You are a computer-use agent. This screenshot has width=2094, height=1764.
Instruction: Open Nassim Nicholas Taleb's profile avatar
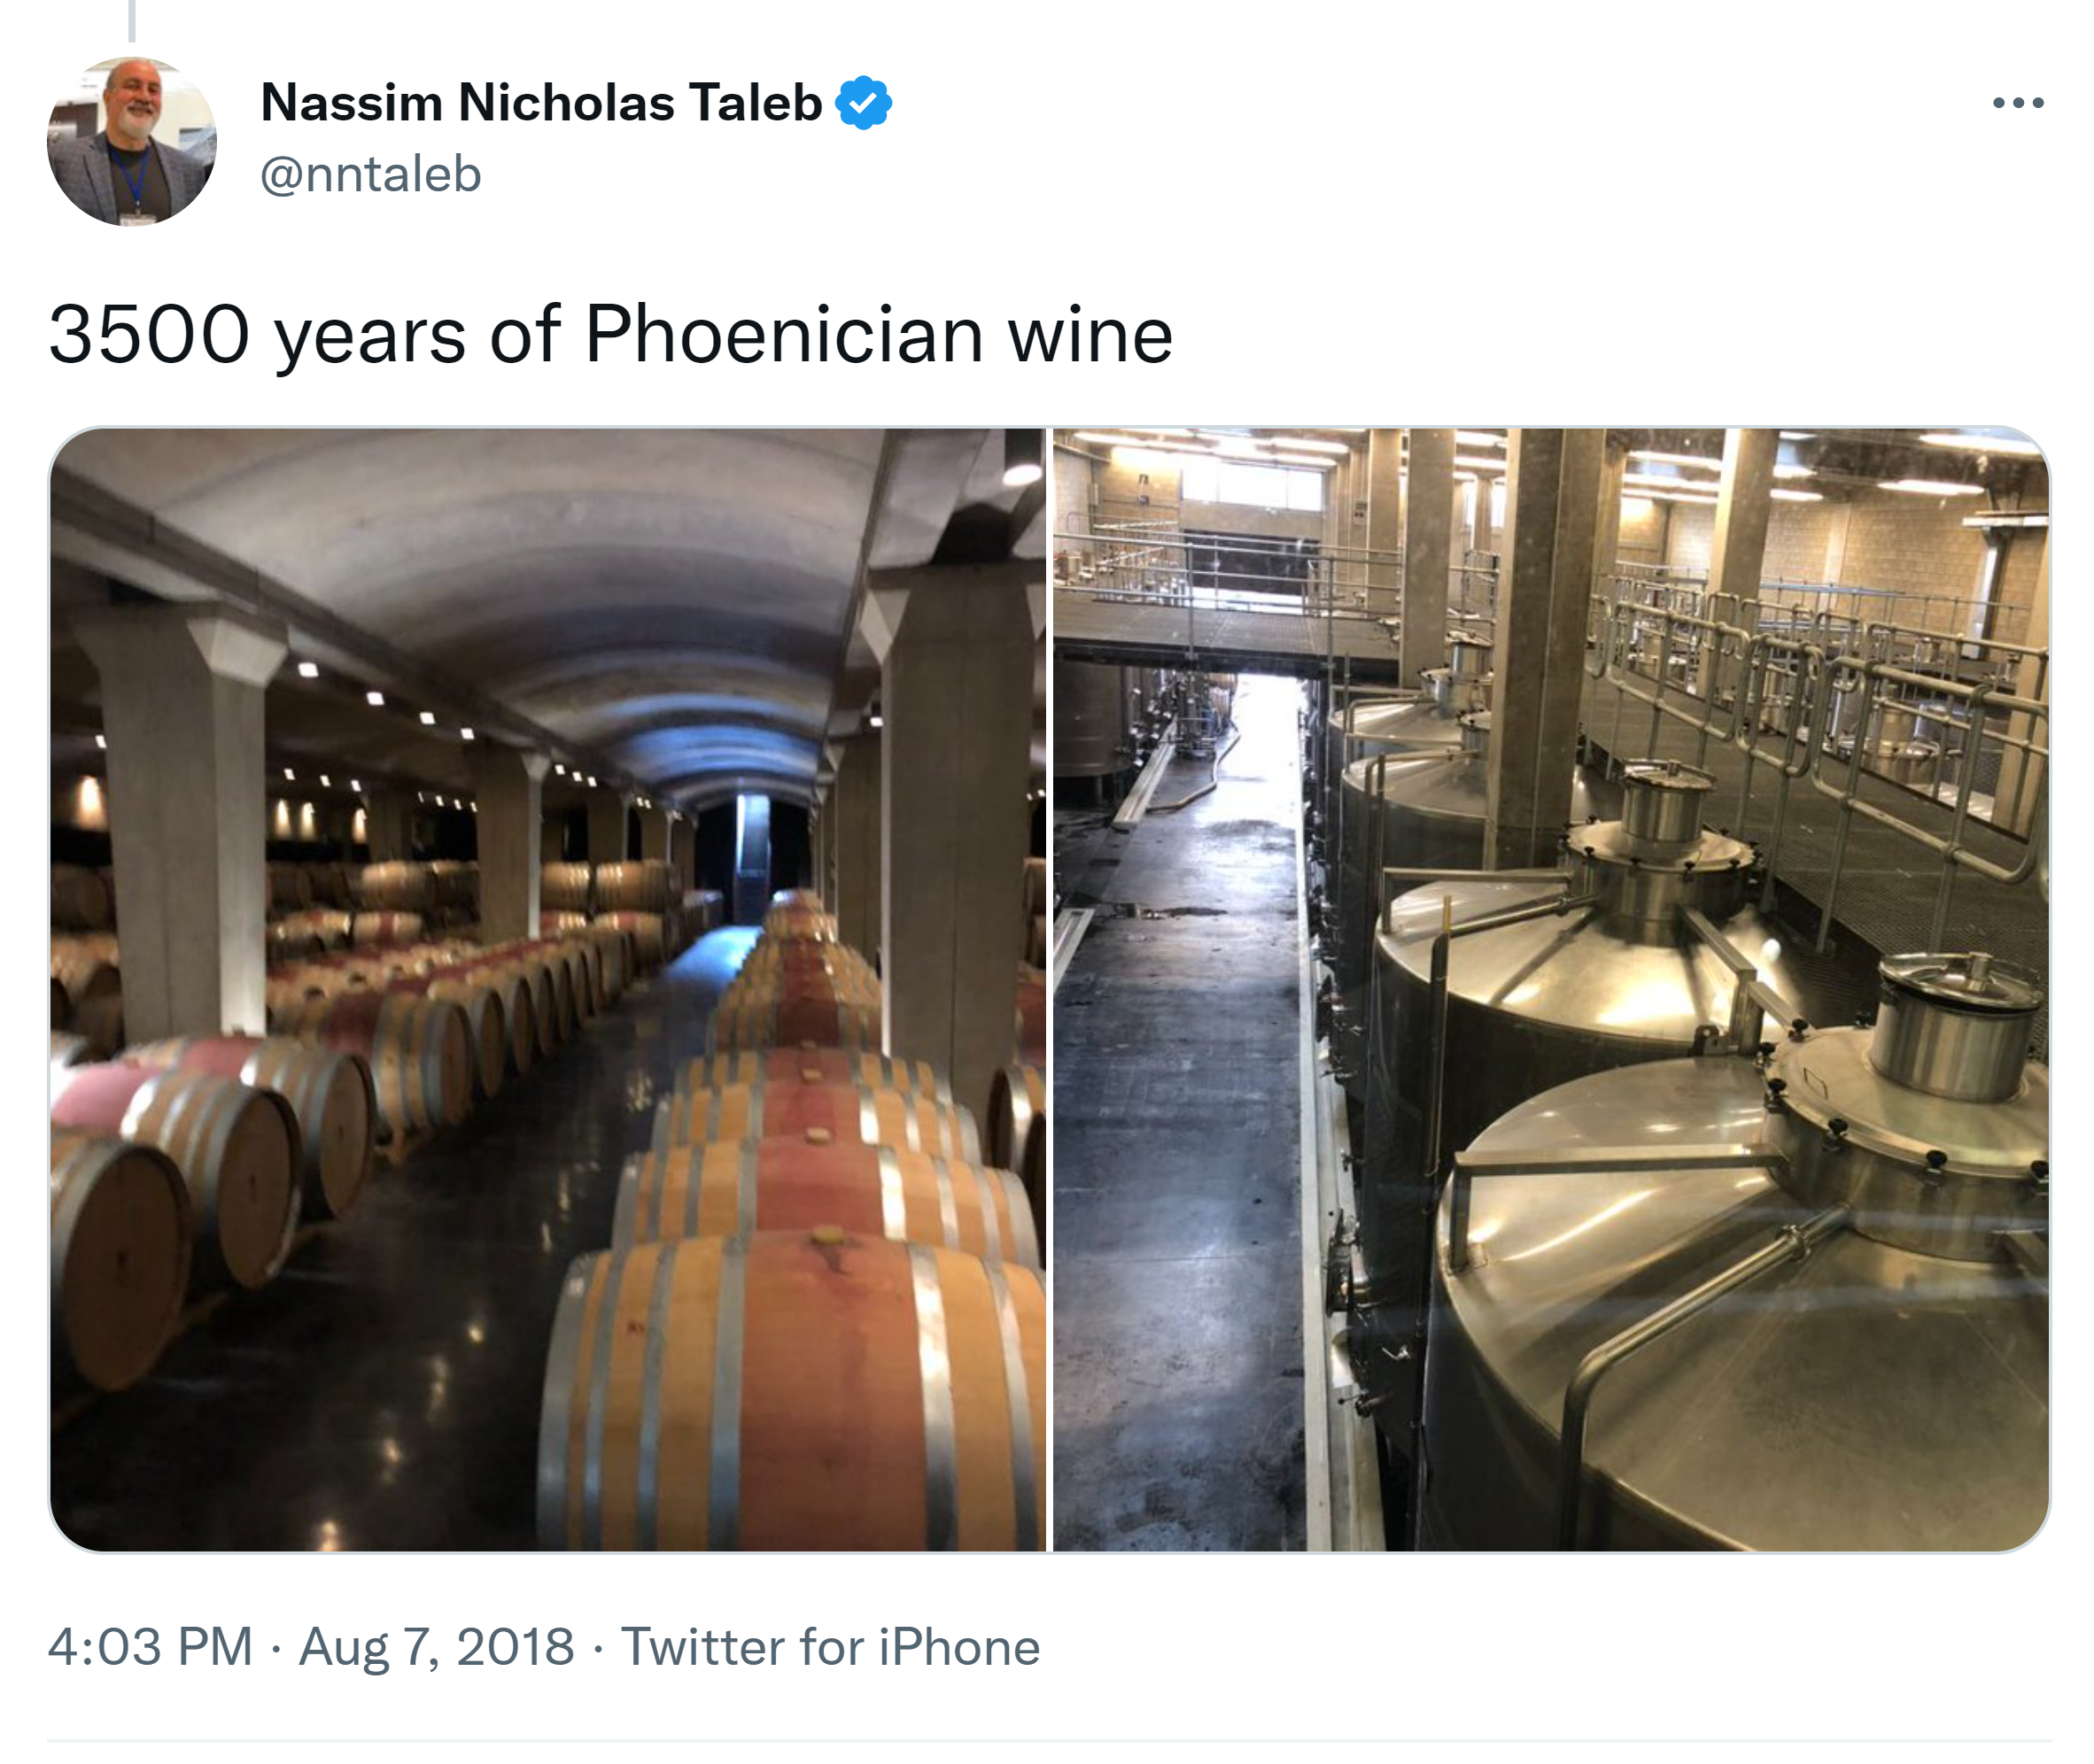coord(132,141)
